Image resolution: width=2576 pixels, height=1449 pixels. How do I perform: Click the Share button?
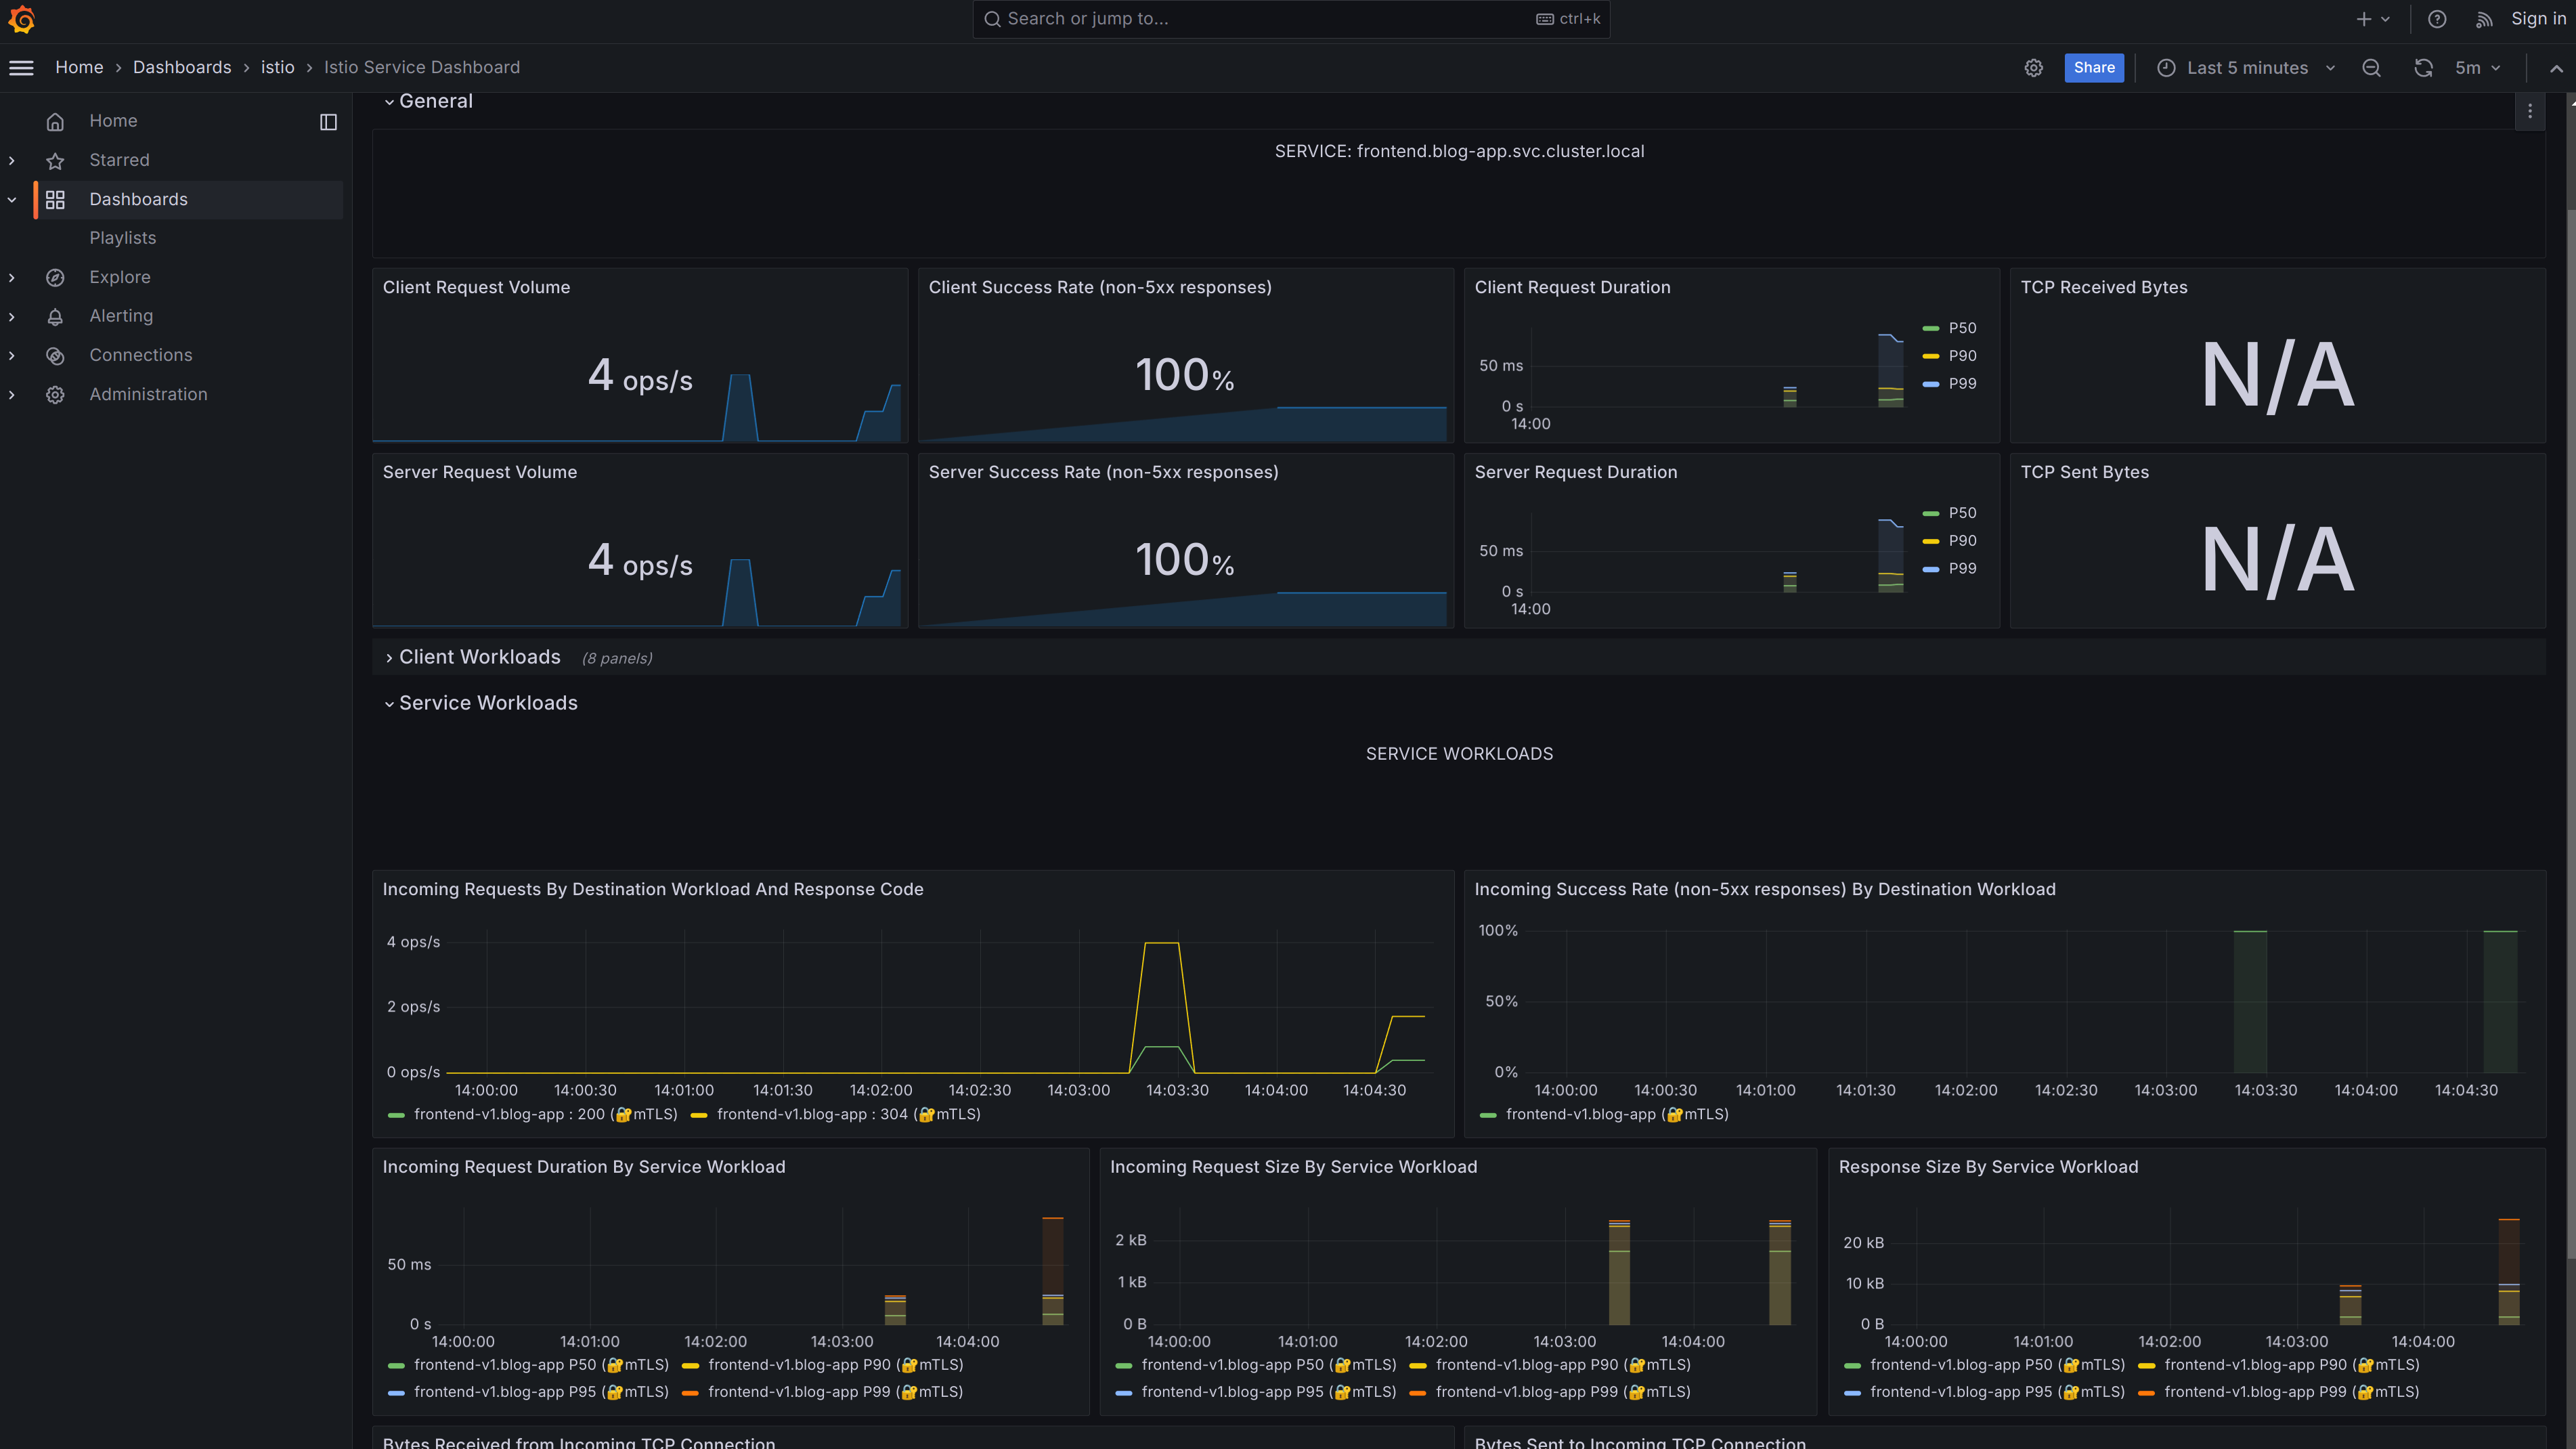(x=2094, y=68)
